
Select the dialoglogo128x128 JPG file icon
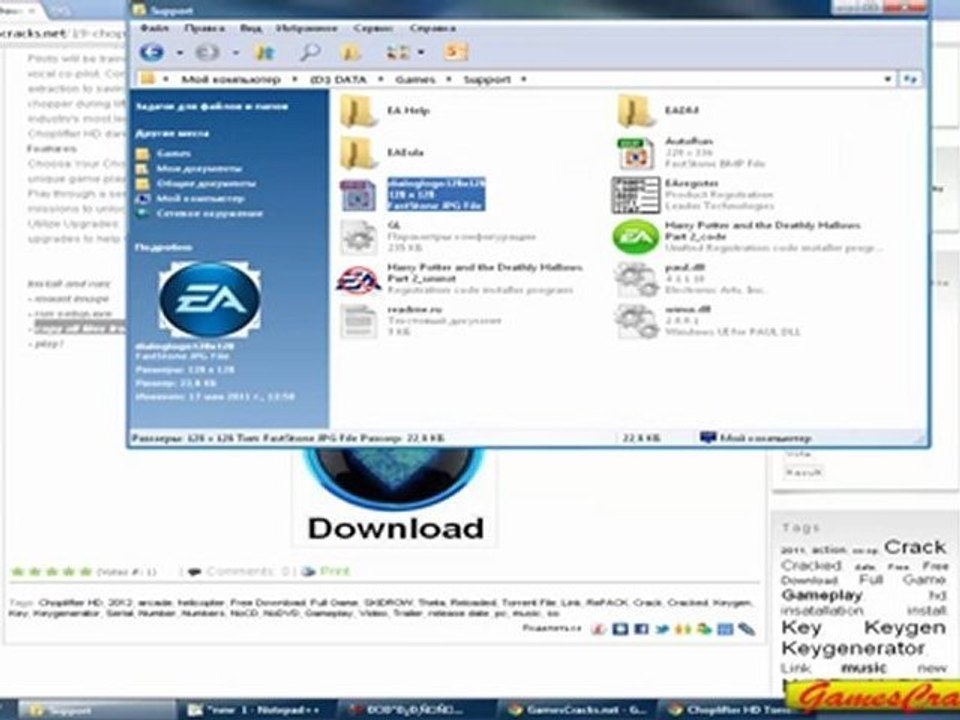(x=358, y=195)
